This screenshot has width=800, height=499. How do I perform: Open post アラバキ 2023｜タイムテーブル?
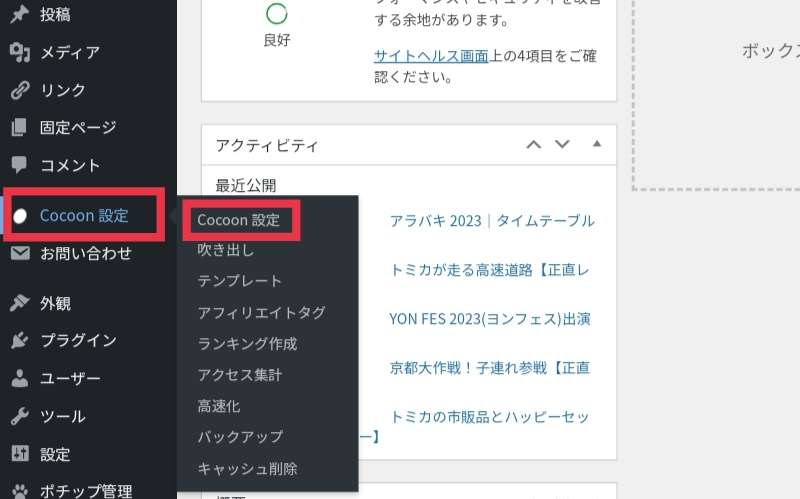[x=492, y=220]
